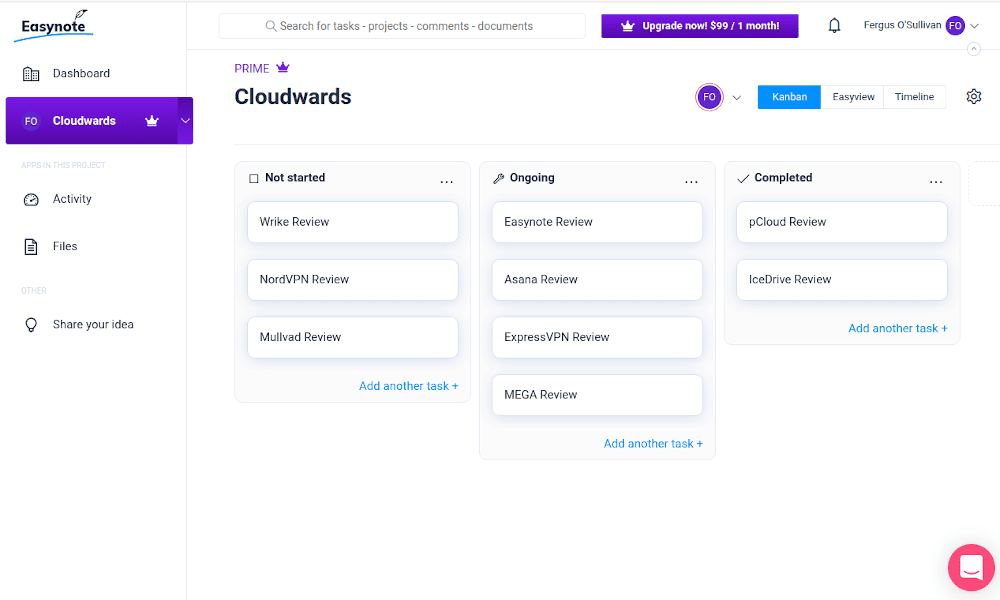
Task: Click the checkmark icon beside Completed
Action: (x=743, y=179)
